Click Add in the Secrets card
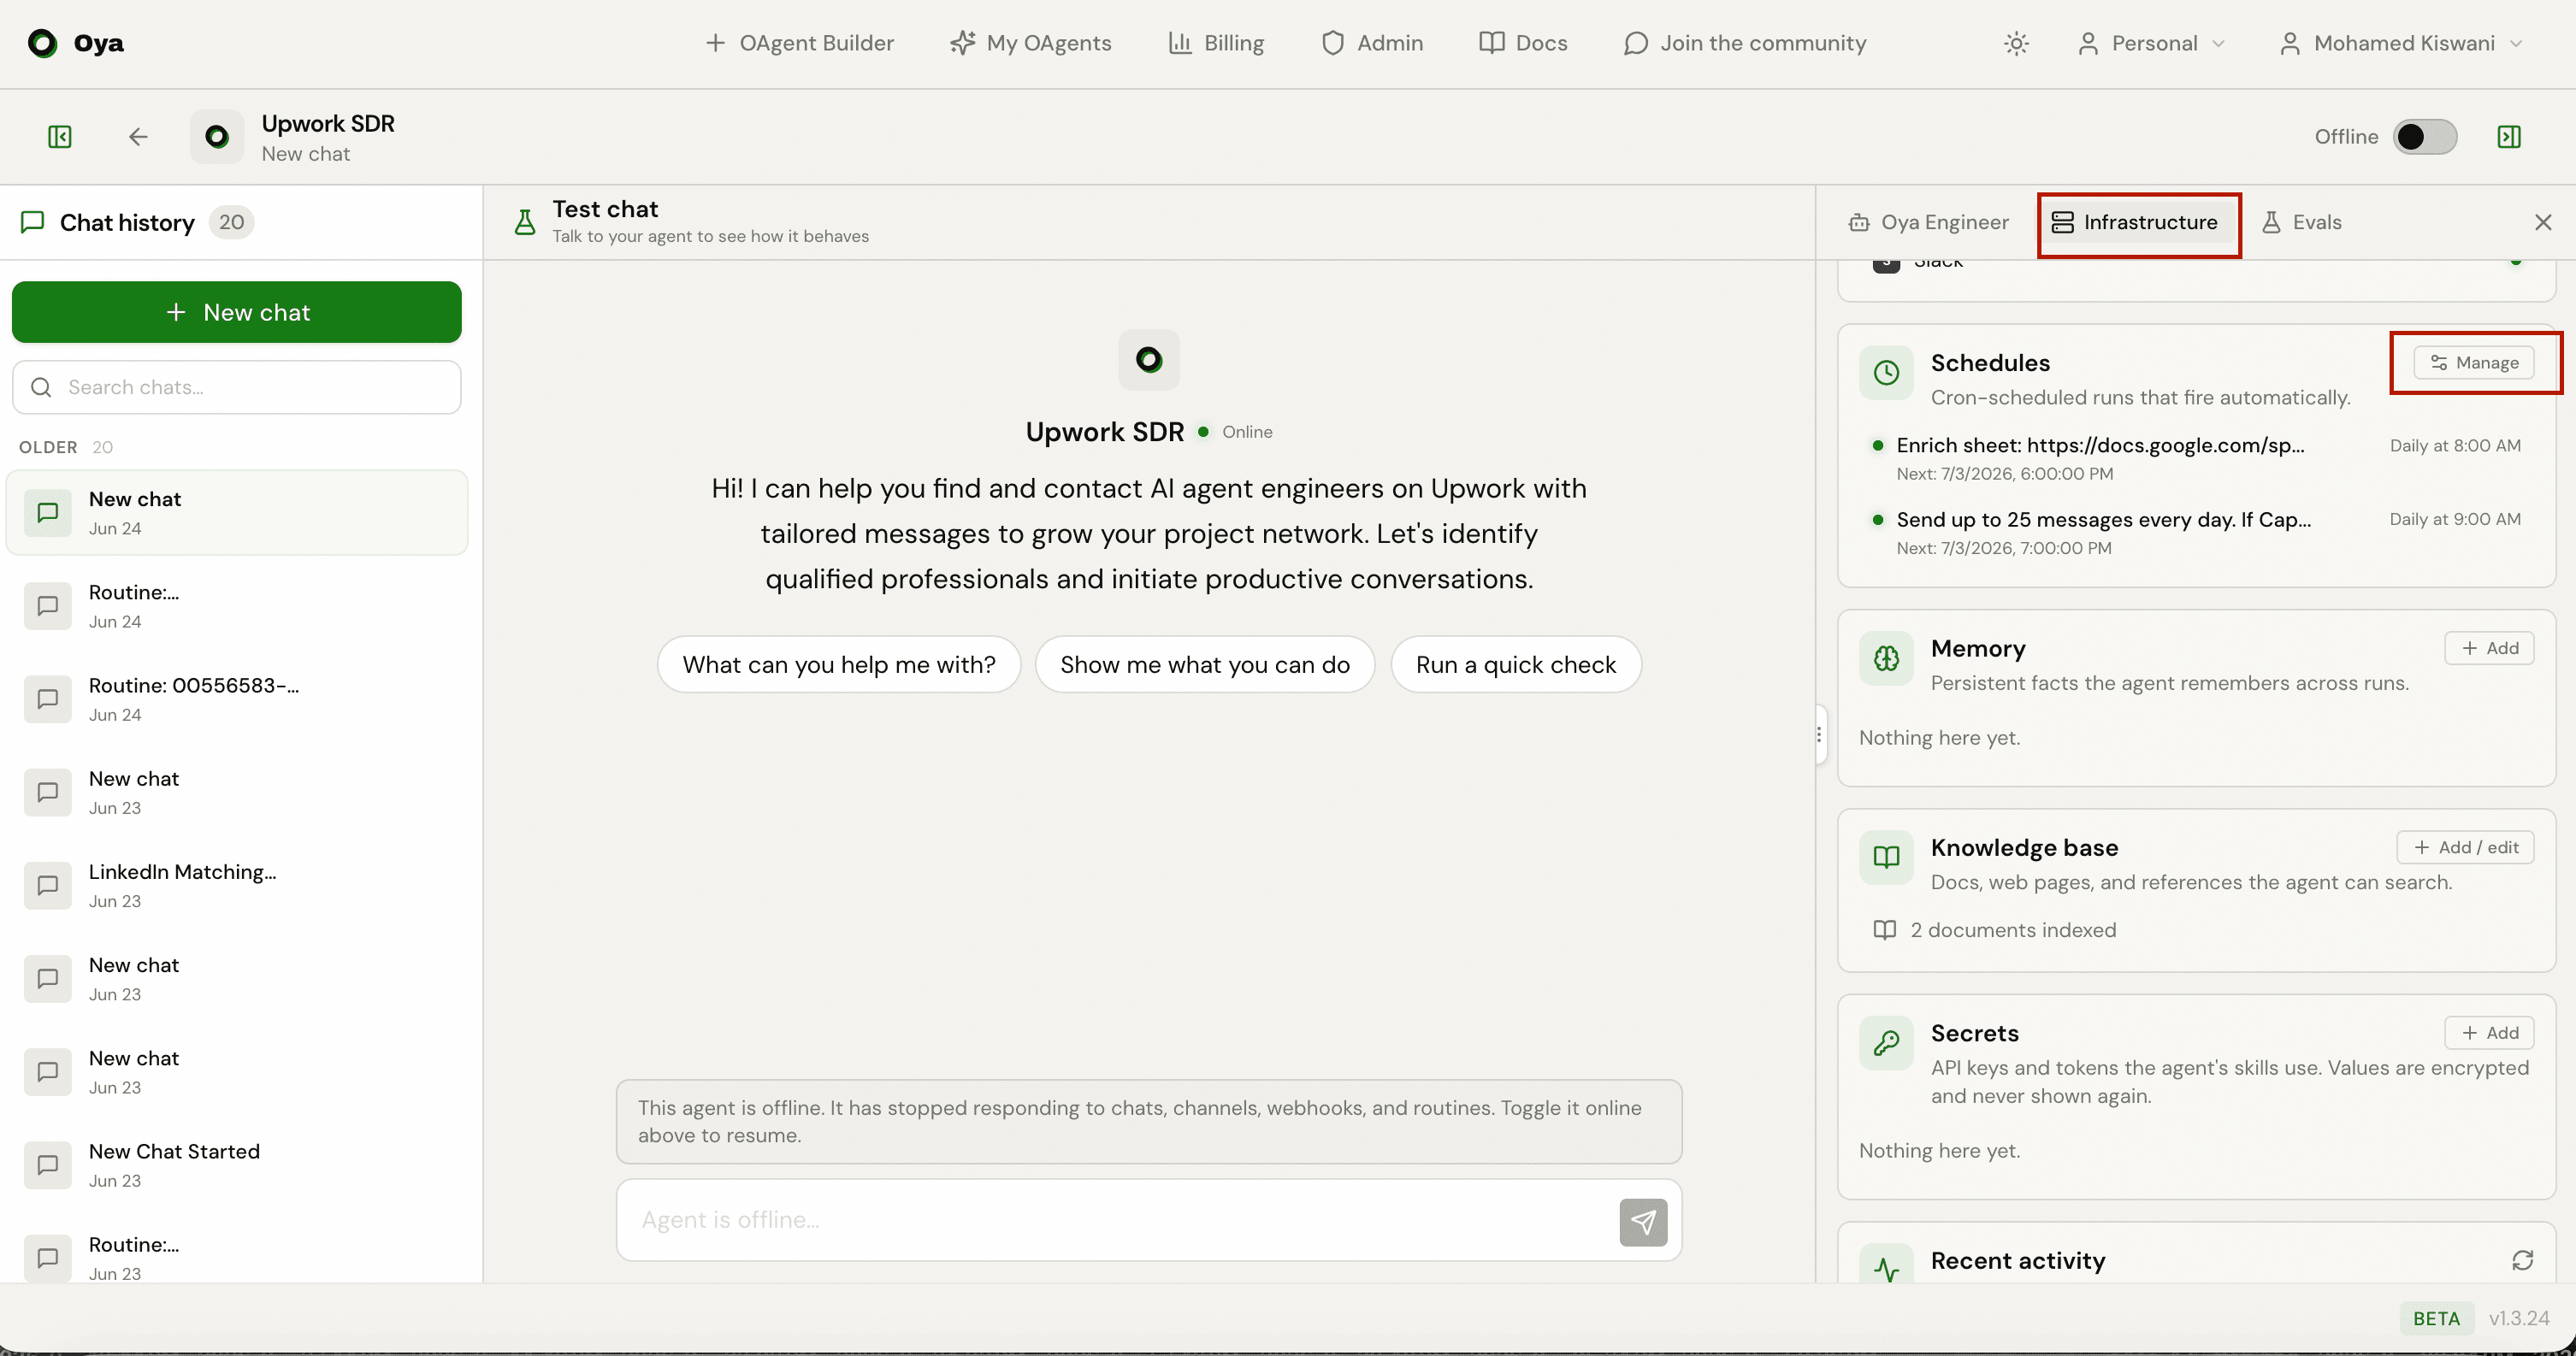This screenshot has height=1356, width=2576. pyautogui.click(x=2489, y=1033)
